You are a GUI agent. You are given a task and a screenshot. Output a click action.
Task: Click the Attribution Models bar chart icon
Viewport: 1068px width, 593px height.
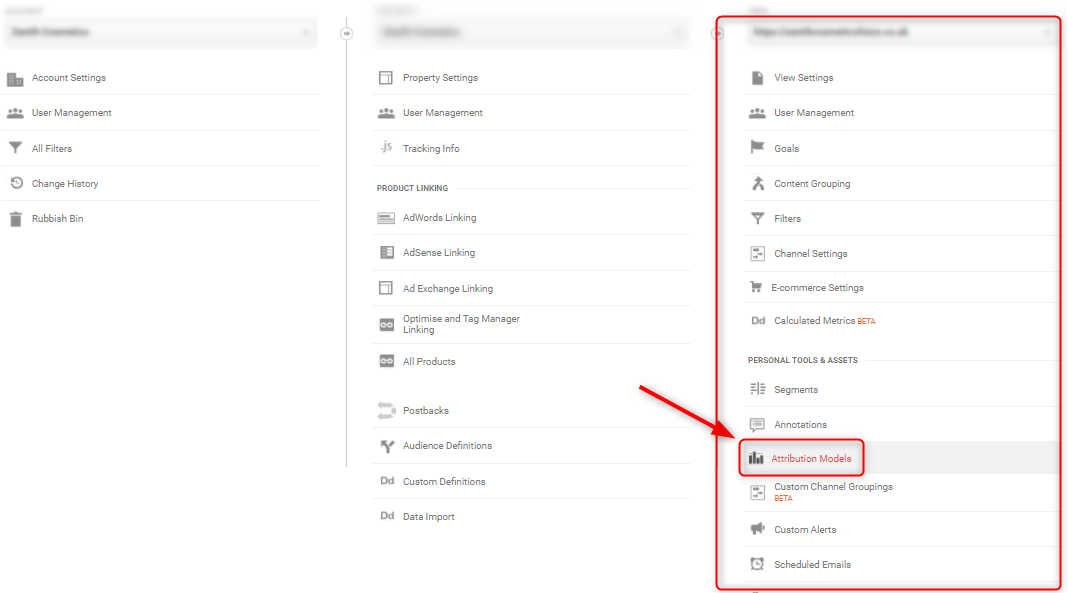coord(756,458)
